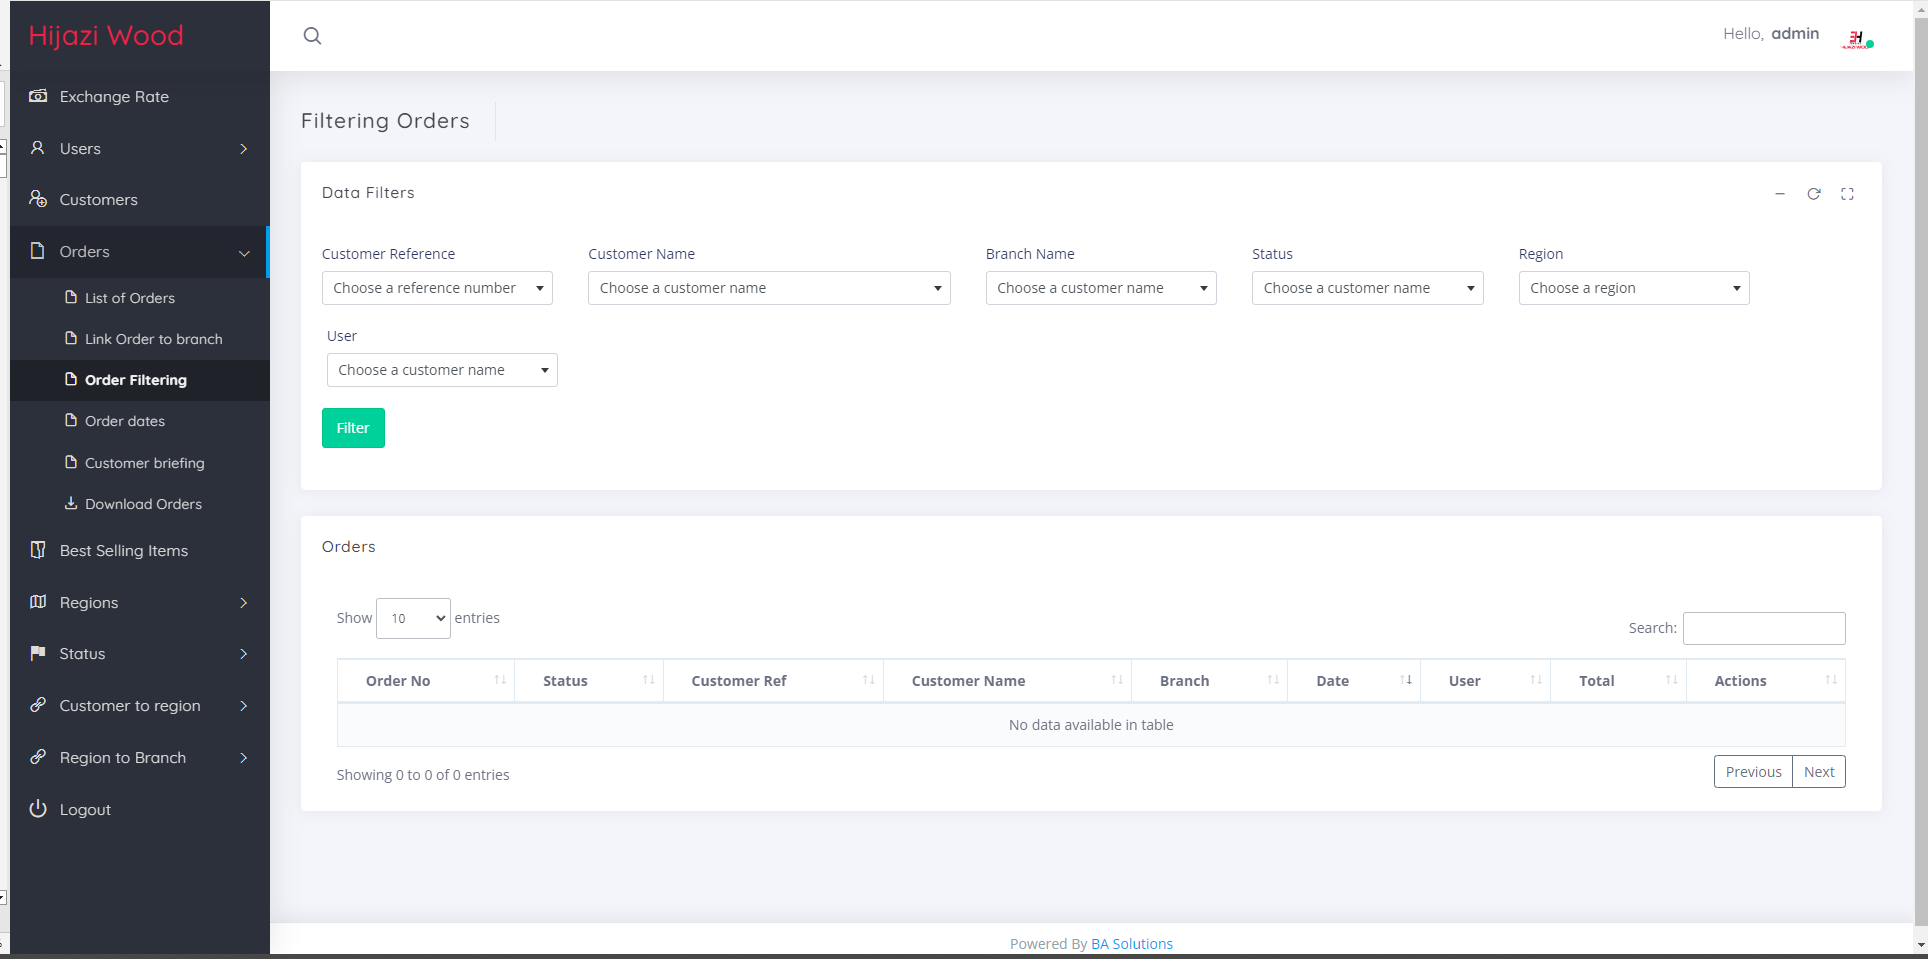This screenshot has width=1928, height=959.
Task: Open Download Orders menu item
Action: 143,504
